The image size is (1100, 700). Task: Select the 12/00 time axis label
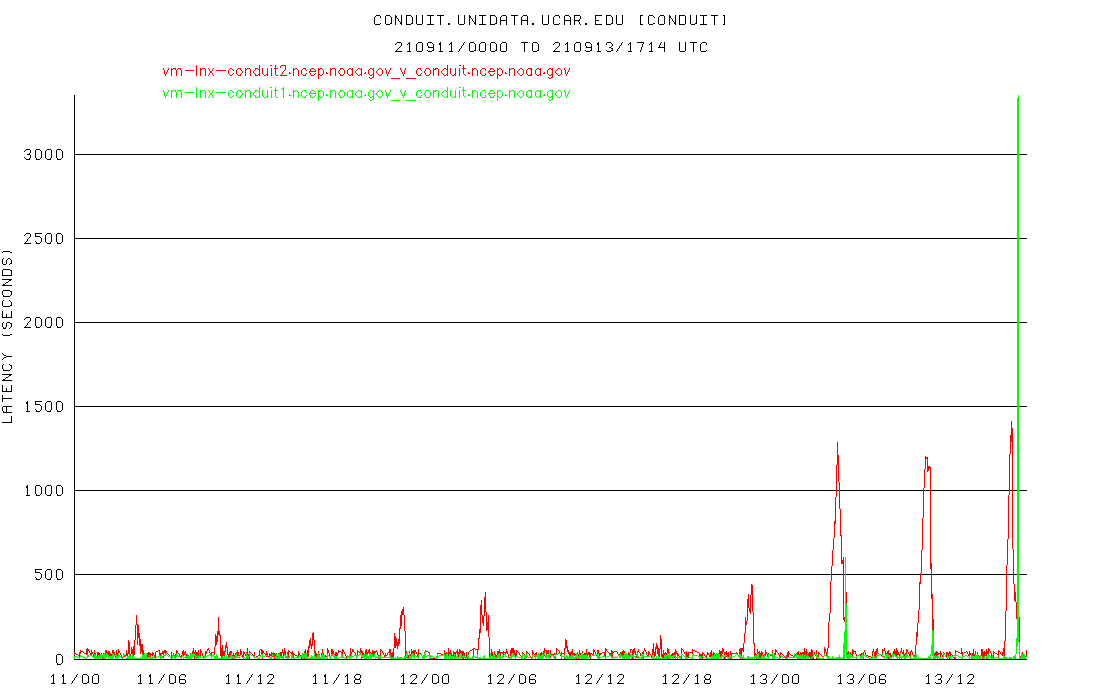tap(425, 679)
